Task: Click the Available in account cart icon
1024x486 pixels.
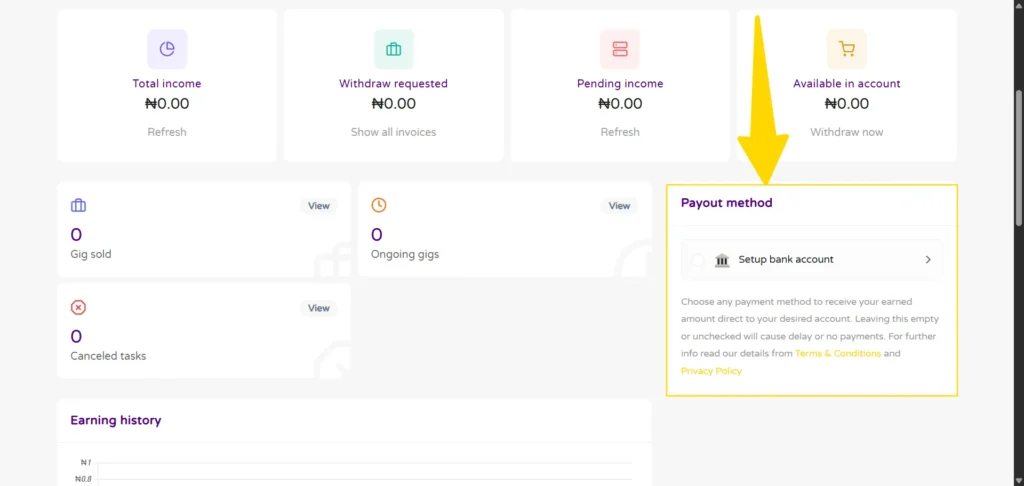Action: (x=846, y=48)
